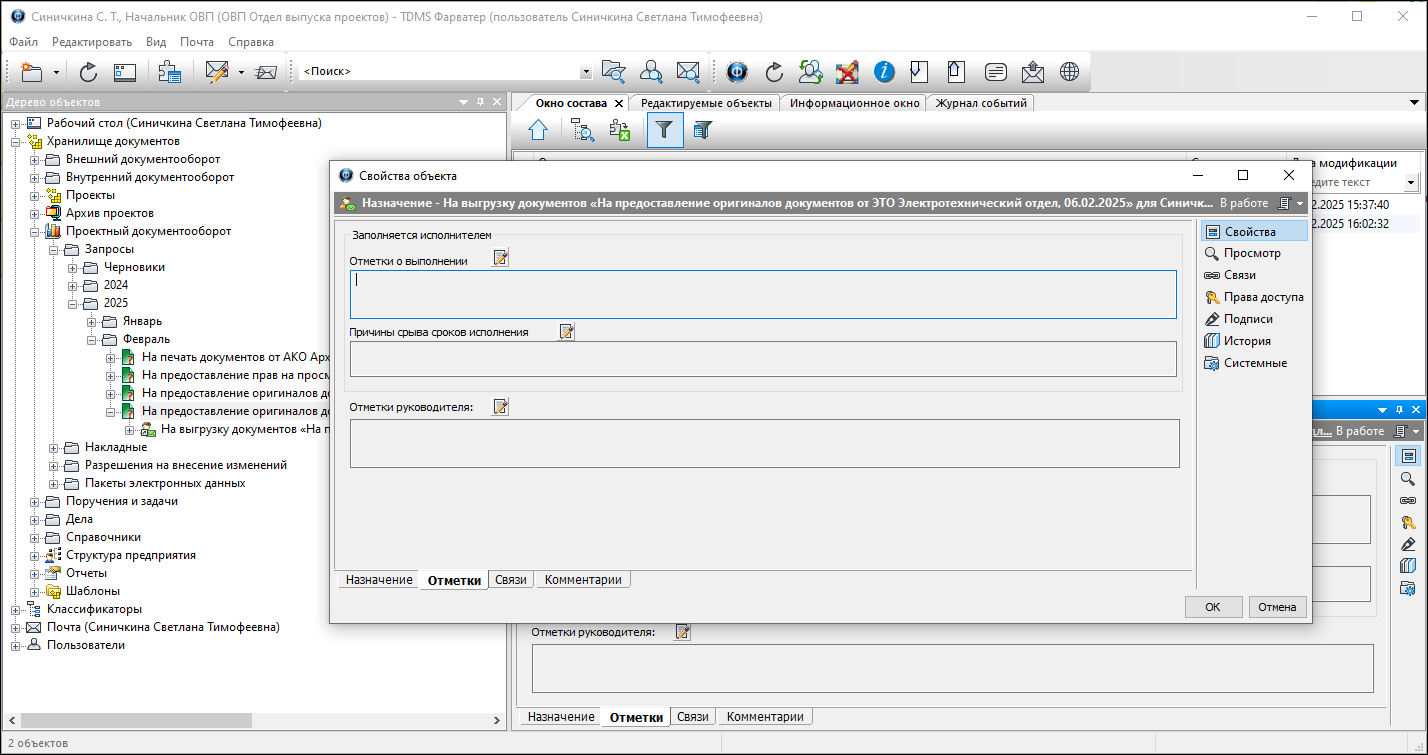
Task: Switch to the Журнал событий tab
Action: click(981, 103)
